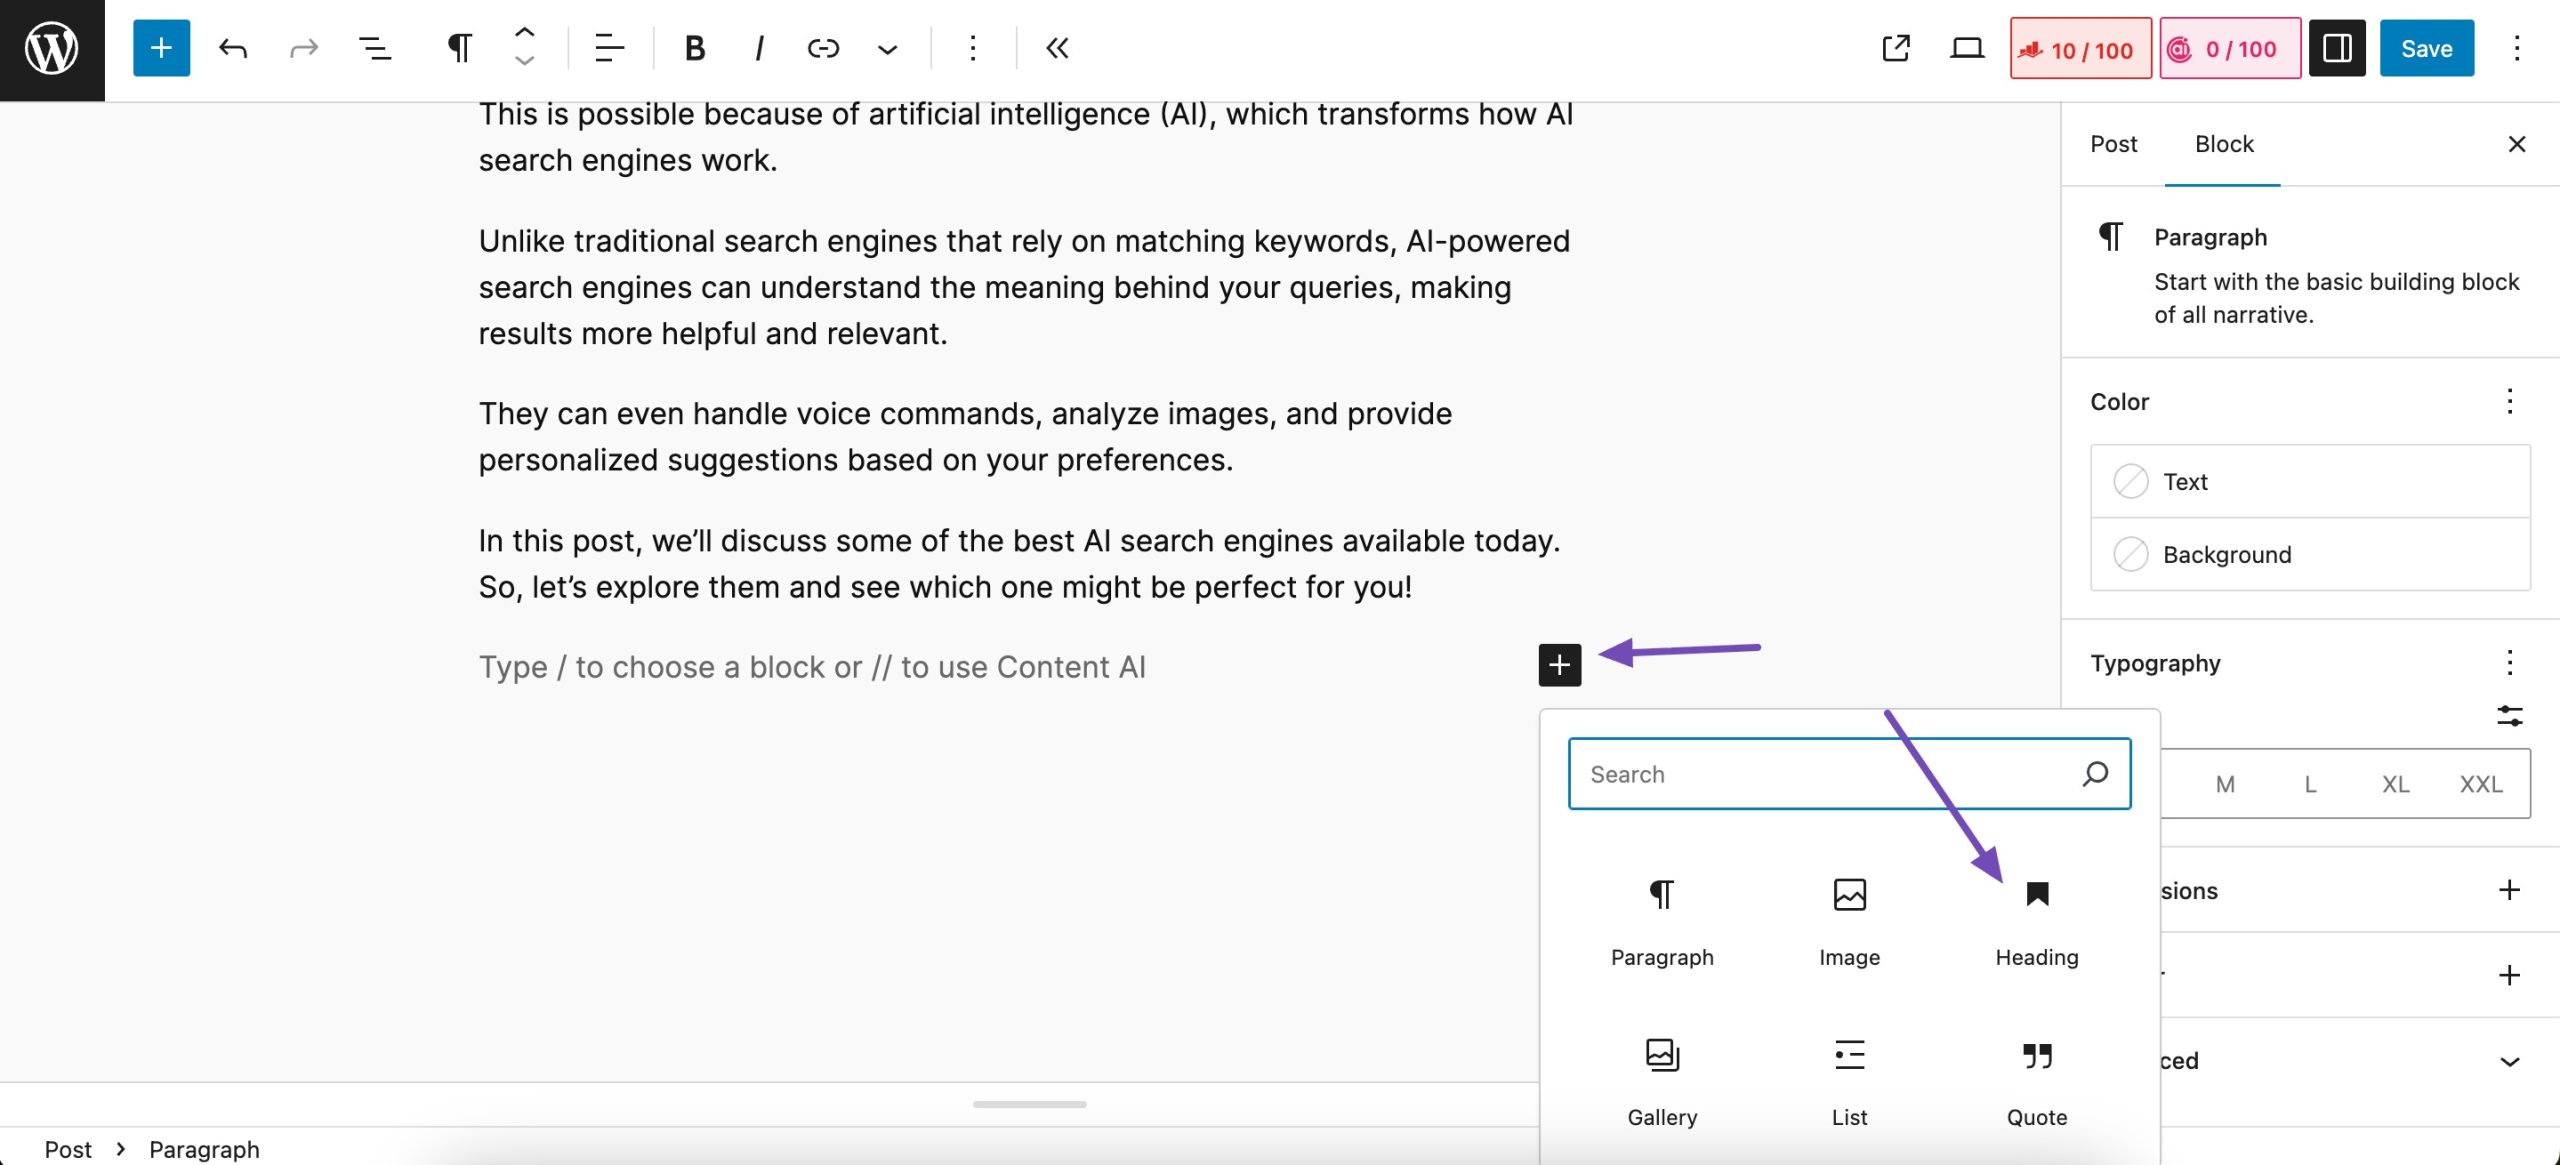This screenshot has height=1165, width=2560.
Task: Toggle custom font size control
Action: (2510, 716)
